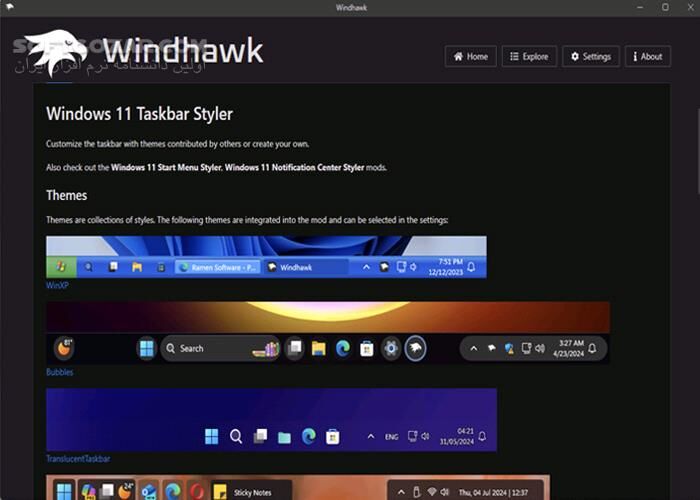700x500 pixels.
Task: Click the Windhawk eagle logo
Action: pos(56,51)
